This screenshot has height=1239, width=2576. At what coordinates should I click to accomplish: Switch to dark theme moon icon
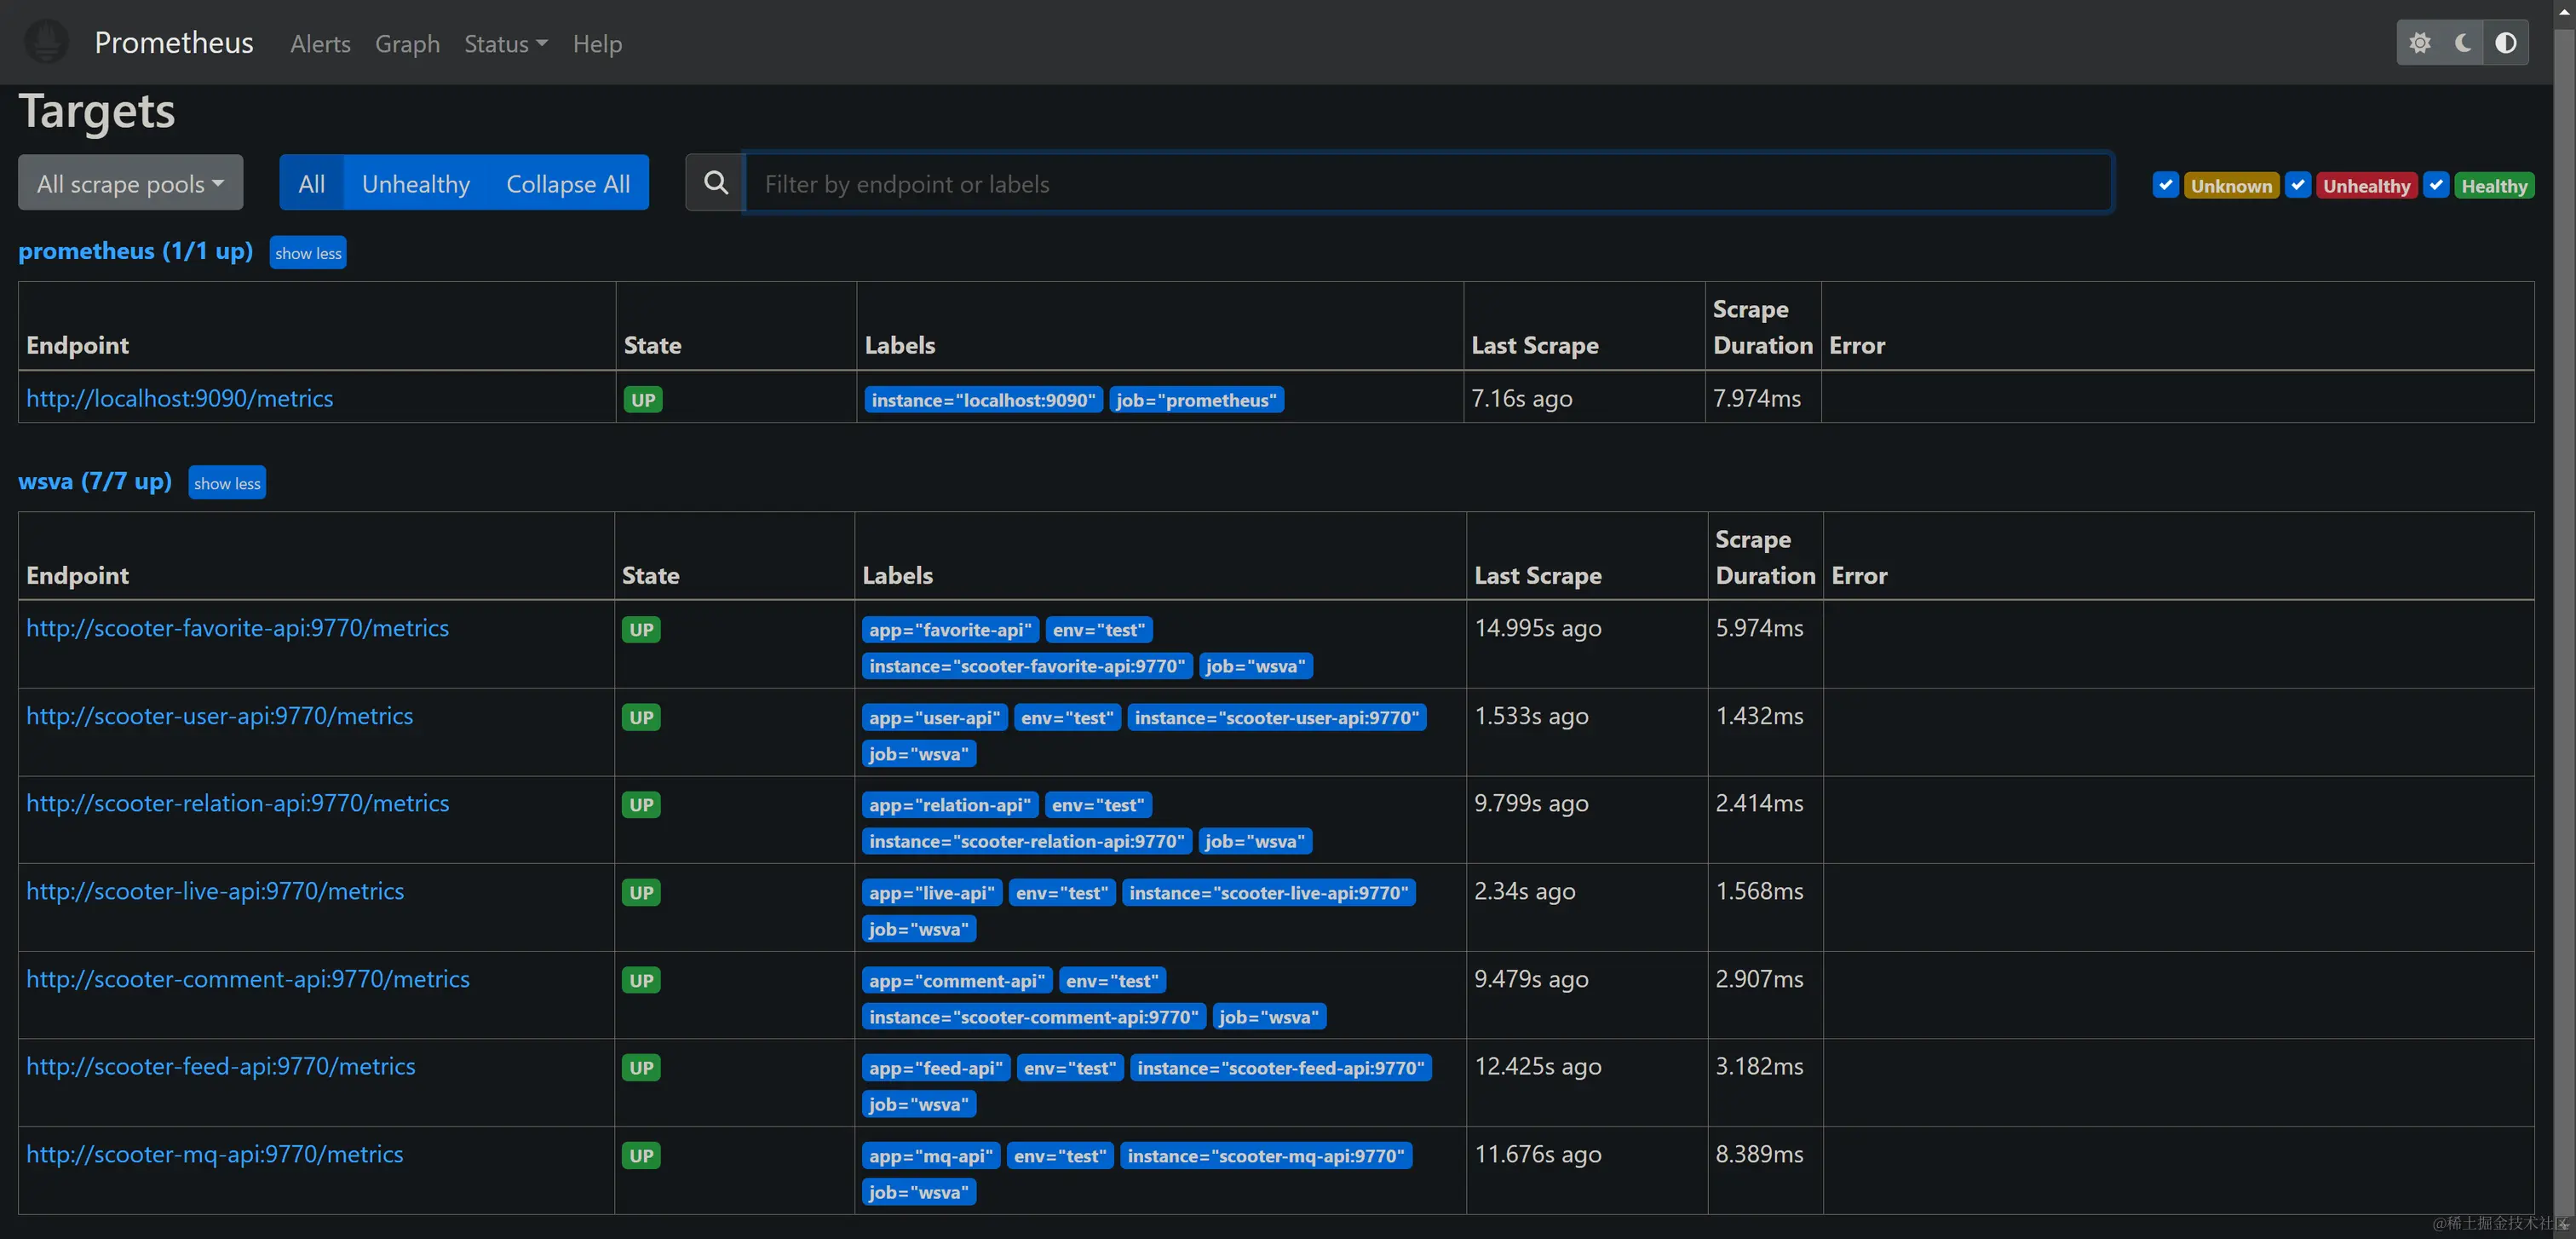tap(2462, 43)
